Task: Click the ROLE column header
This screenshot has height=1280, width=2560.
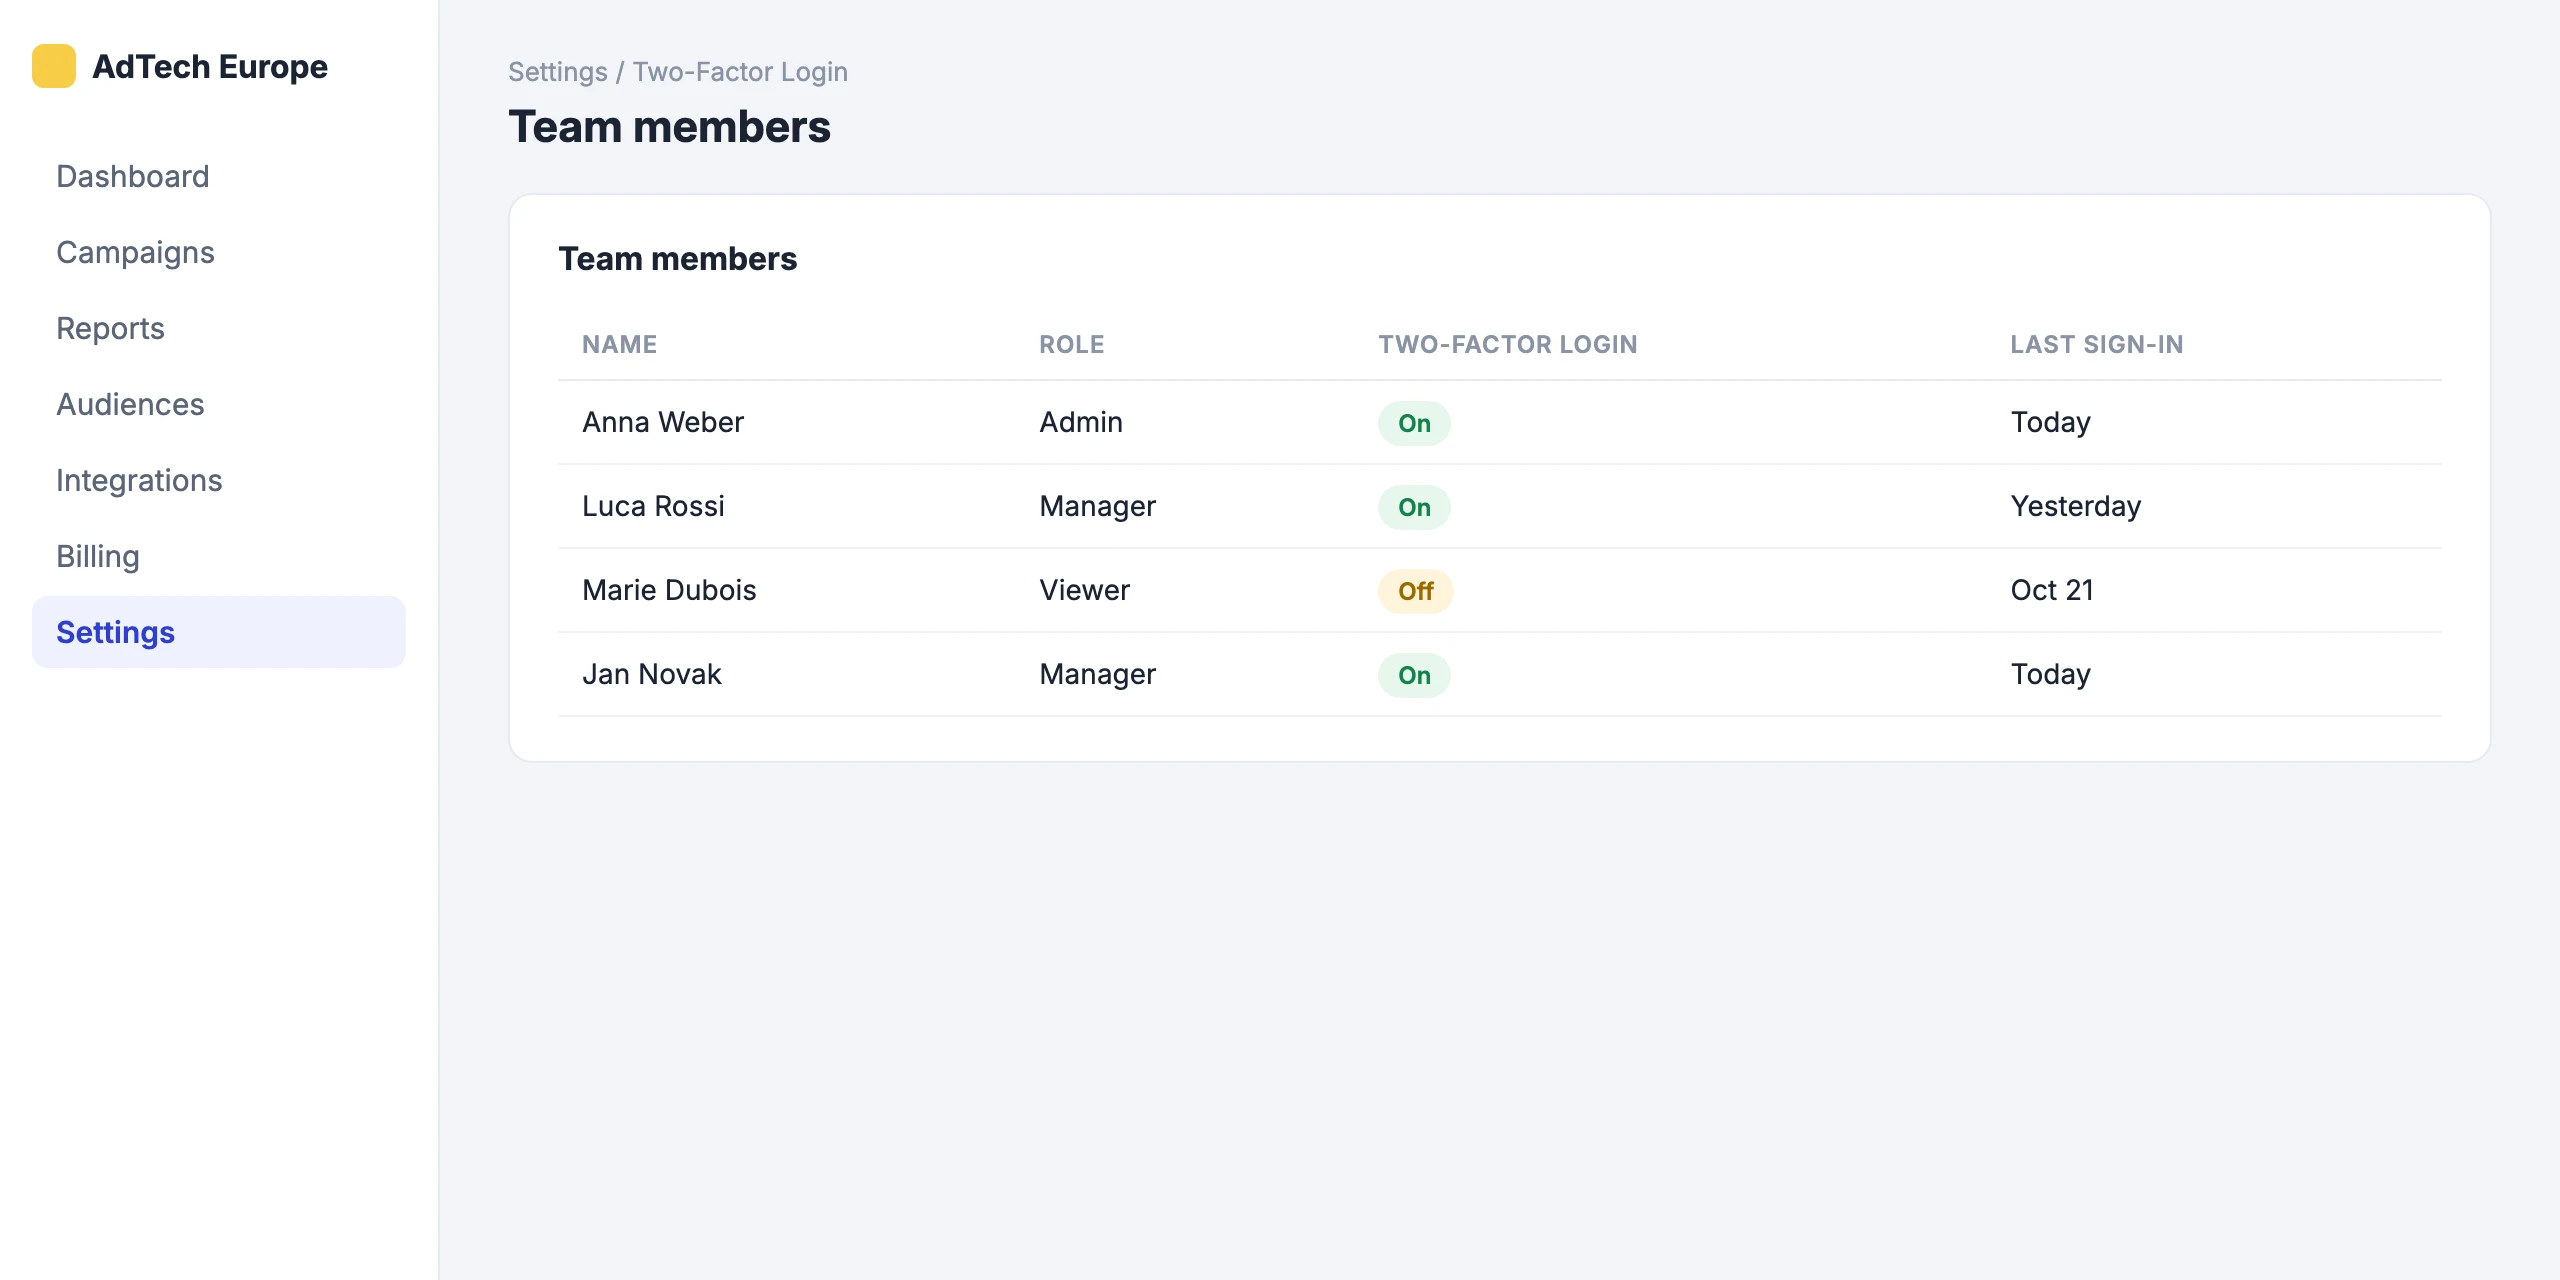Action: pyautogui.click(x=1072, y=344)
